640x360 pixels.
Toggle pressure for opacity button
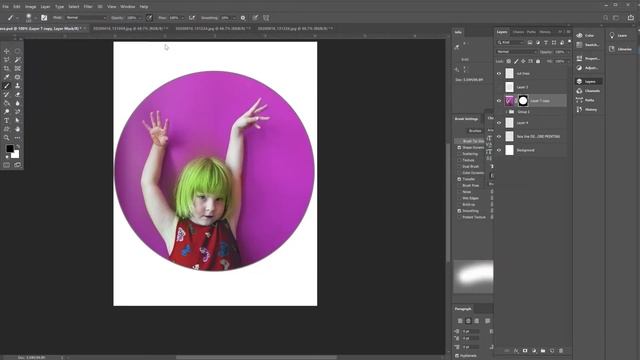click(149, 18)
